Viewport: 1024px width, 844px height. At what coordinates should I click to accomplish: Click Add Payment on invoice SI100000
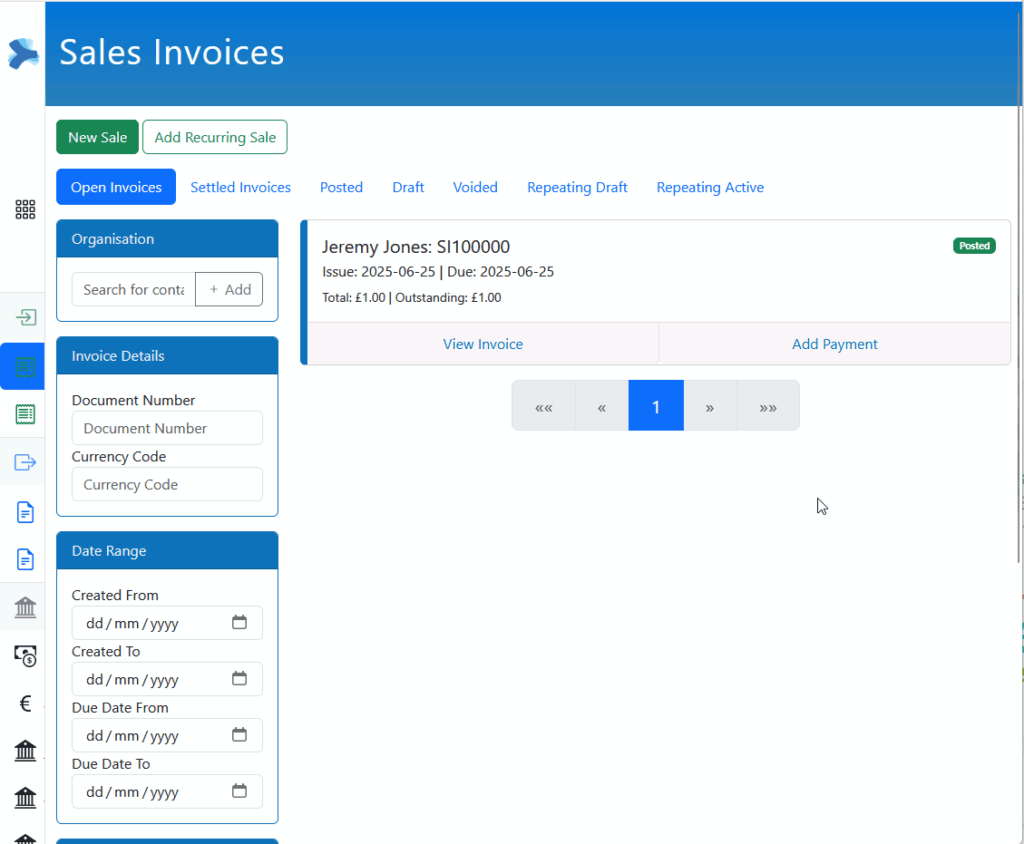coord(834,344)
